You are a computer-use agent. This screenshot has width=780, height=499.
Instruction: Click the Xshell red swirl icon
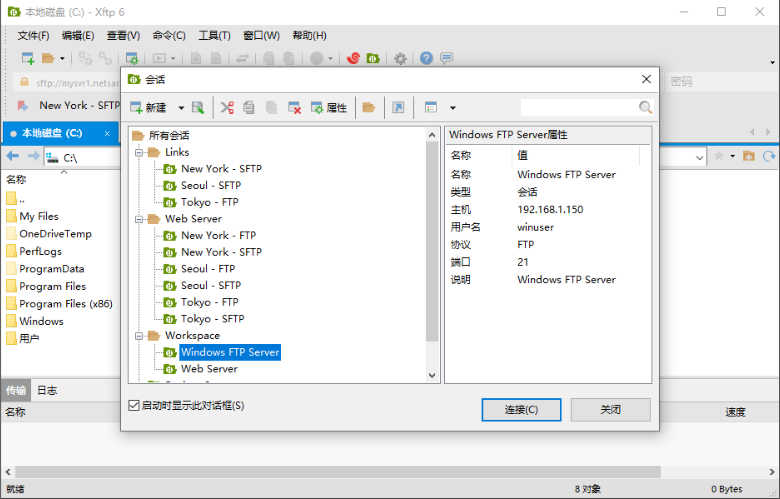point(353,58)
